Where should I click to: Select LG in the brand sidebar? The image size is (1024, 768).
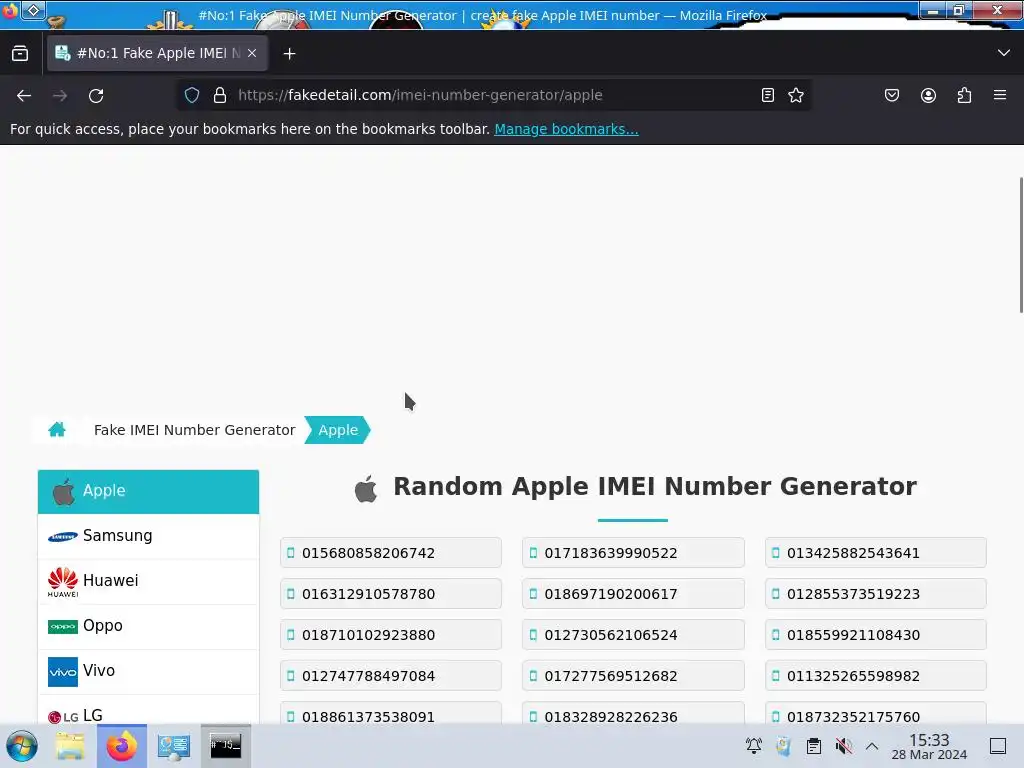148,711
